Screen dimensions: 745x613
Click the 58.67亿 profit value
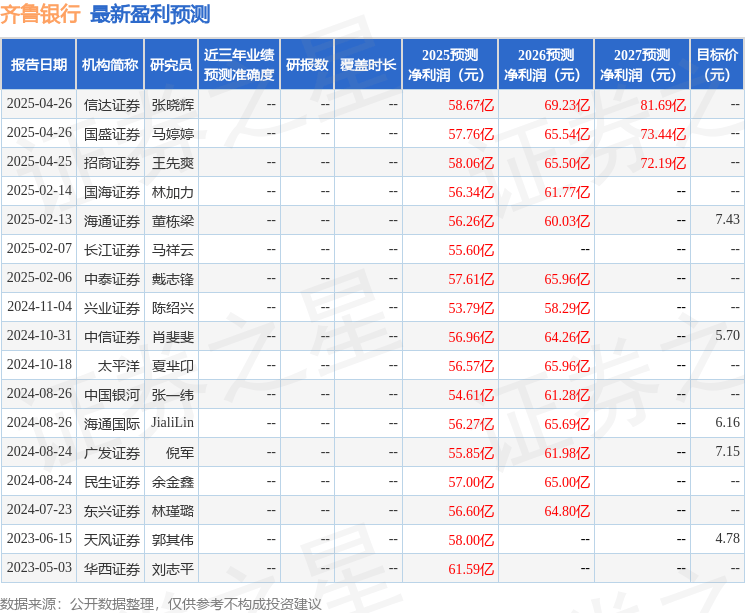(x=471, y=105)
